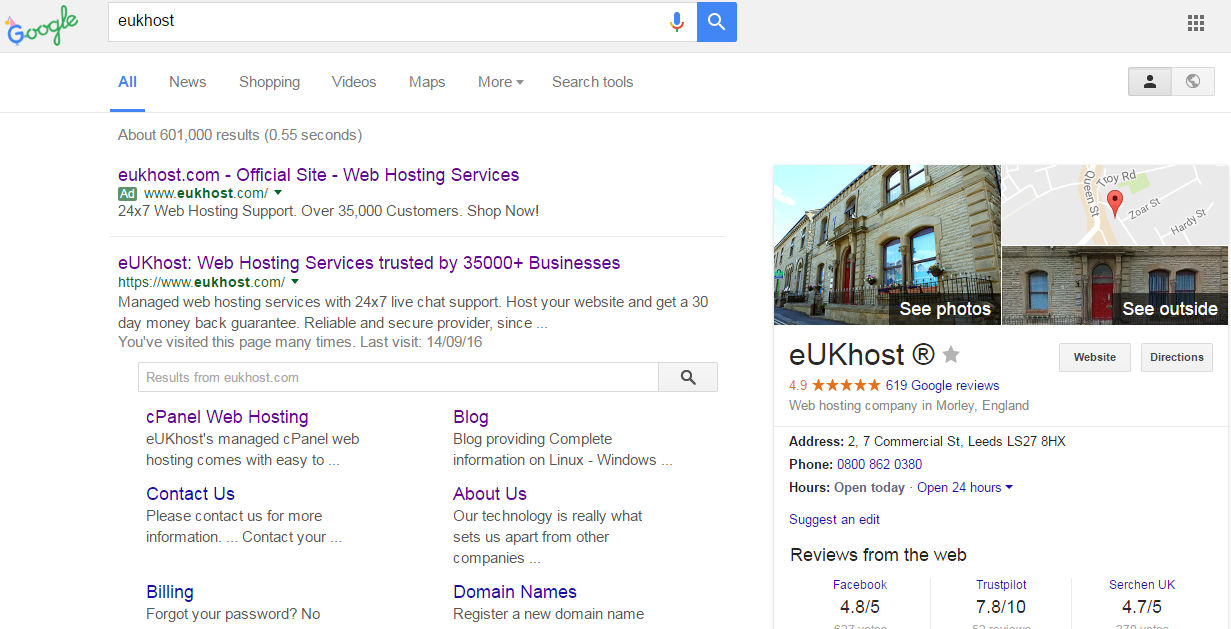Expand the ad URL dropdown arrow
1231x629 pixels.
278,193
